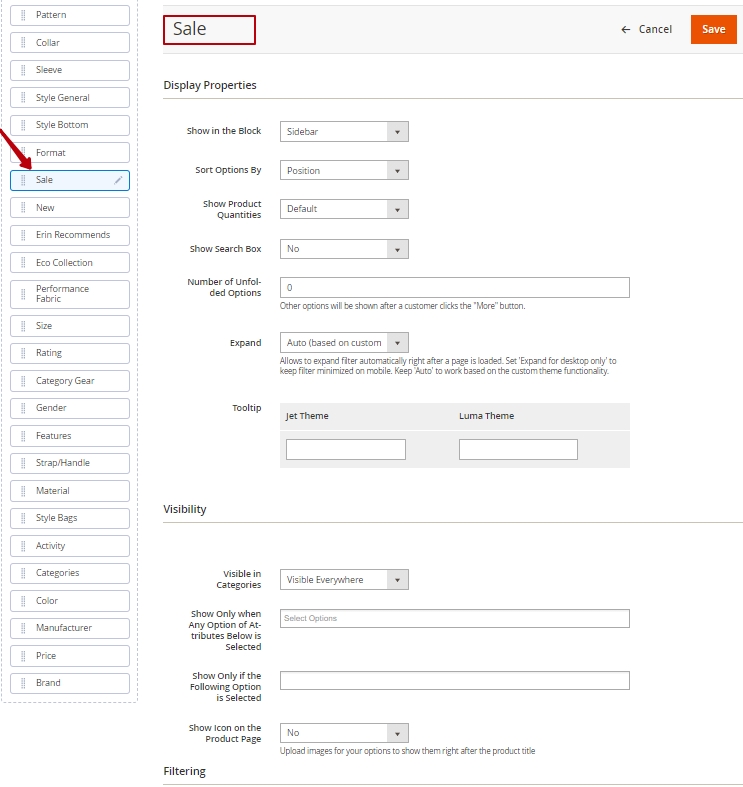Click the drag handle icon next to Color
Image resolution: width=743 pixels, height=787 pixels.
24,601
